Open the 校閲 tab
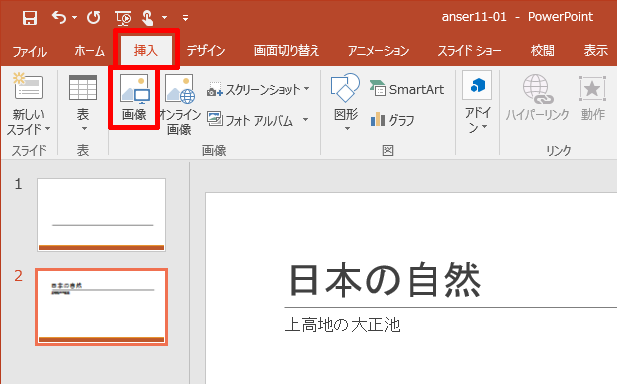The height and width of the screenshot is (384, 617). point(542,51)
